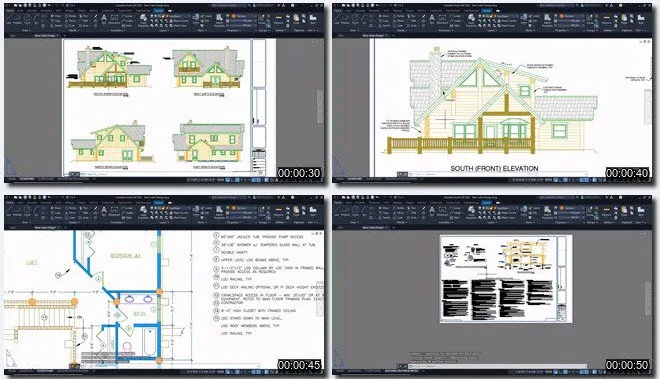Click the Measure tool in the 00:00:40 frame

[607, 18]
